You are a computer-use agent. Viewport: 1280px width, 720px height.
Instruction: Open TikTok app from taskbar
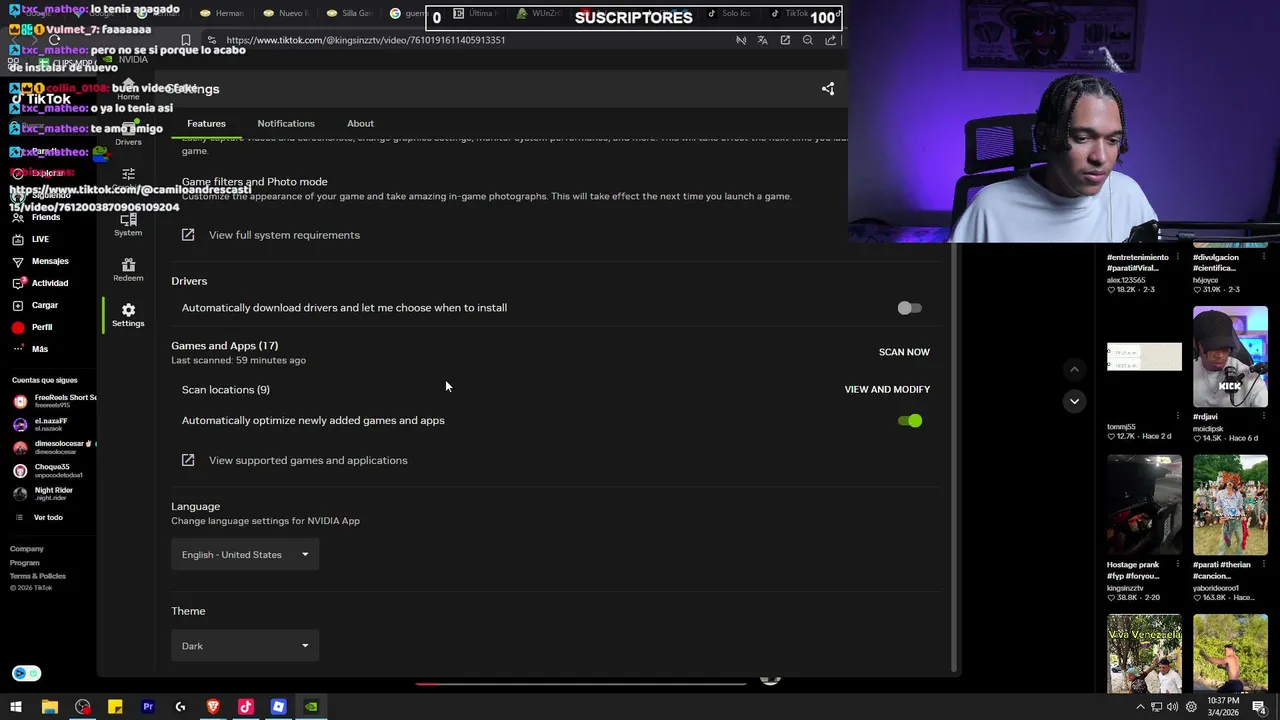pyautogui.click(x=246, y=707)
